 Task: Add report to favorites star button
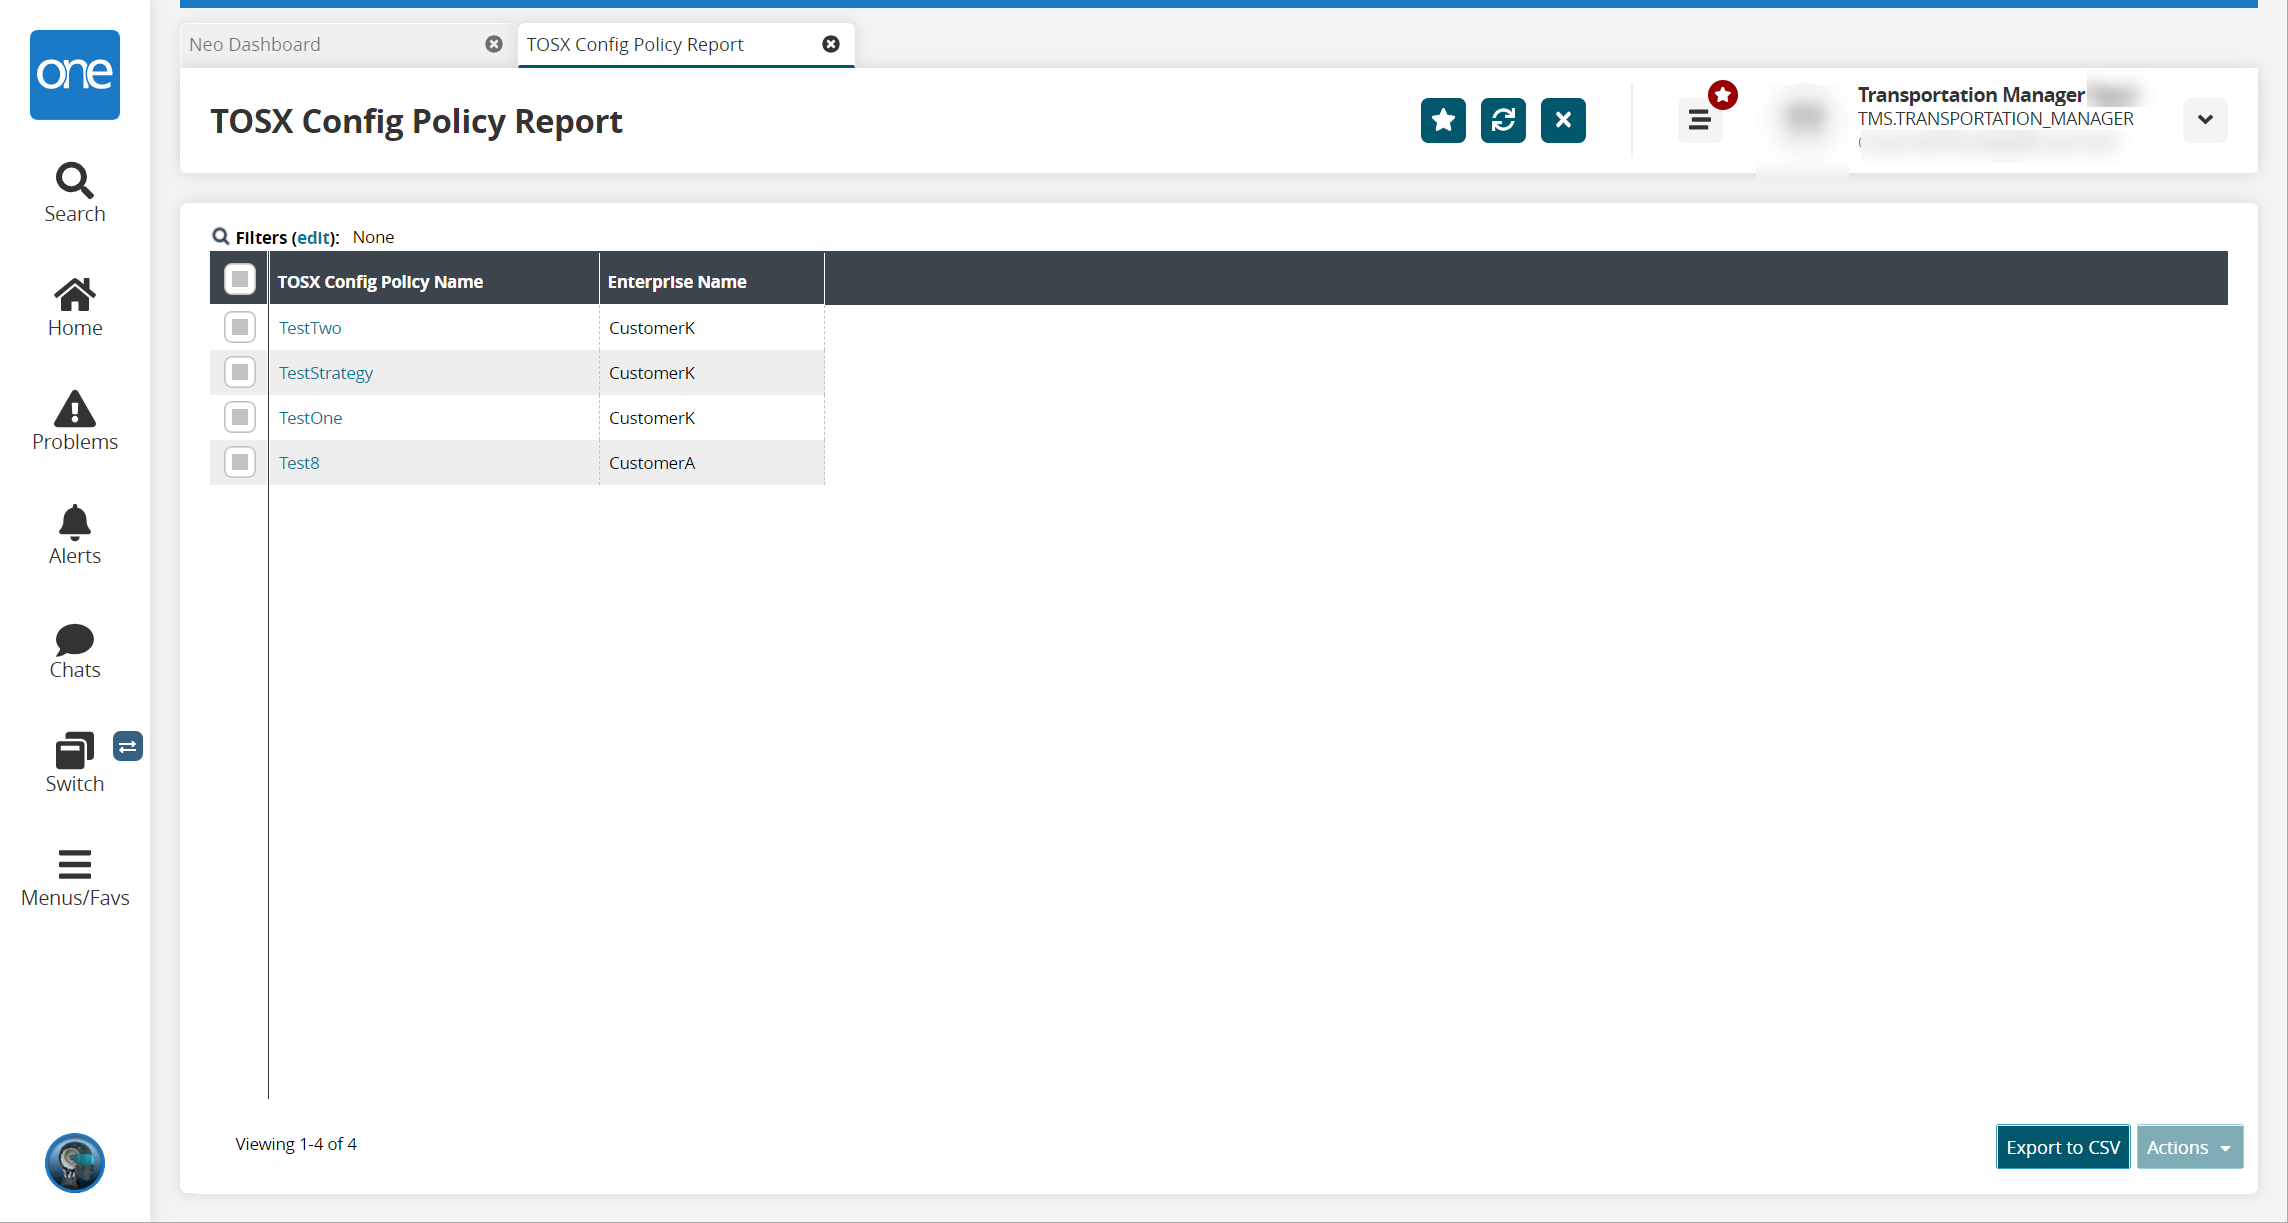point(1443,121)
